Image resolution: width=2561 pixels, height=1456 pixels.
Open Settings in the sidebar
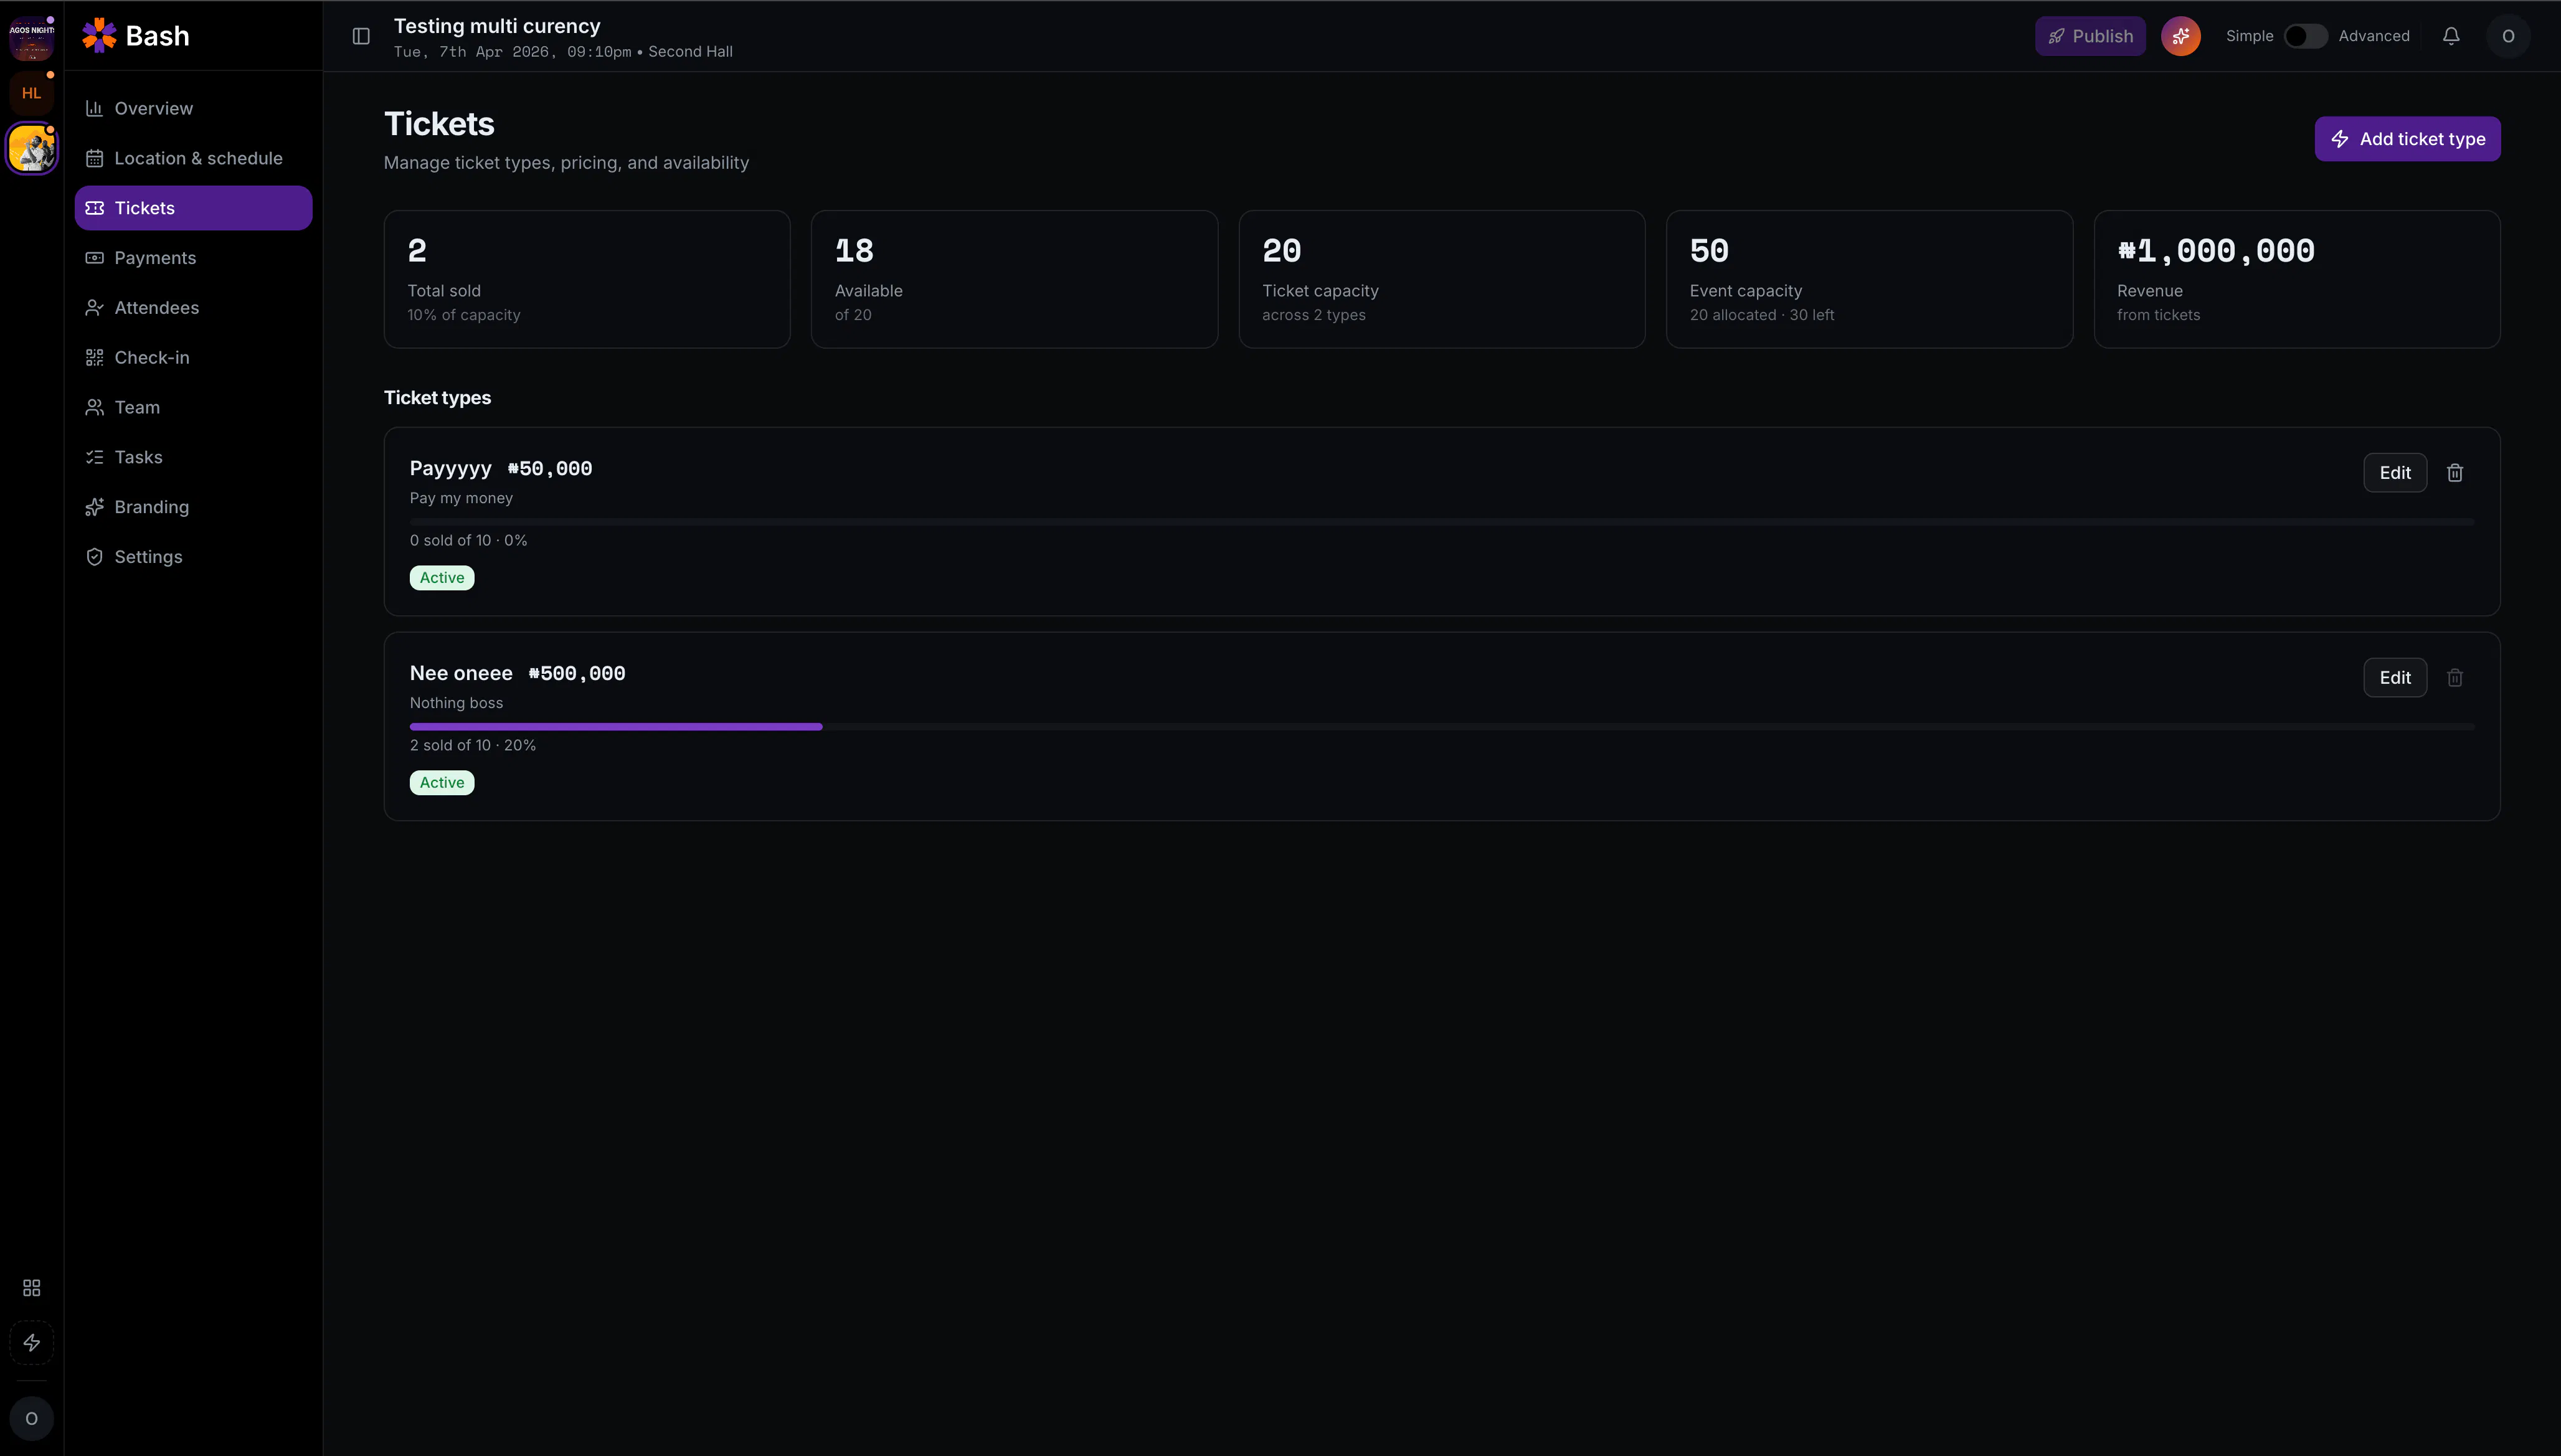193,557
